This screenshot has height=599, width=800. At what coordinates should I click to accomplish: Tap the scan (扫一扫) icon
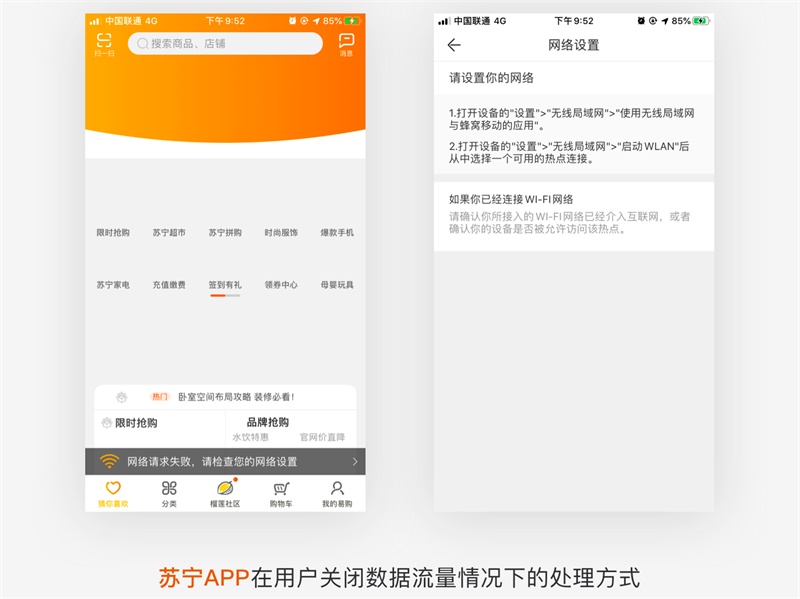(x=104, y=44)
